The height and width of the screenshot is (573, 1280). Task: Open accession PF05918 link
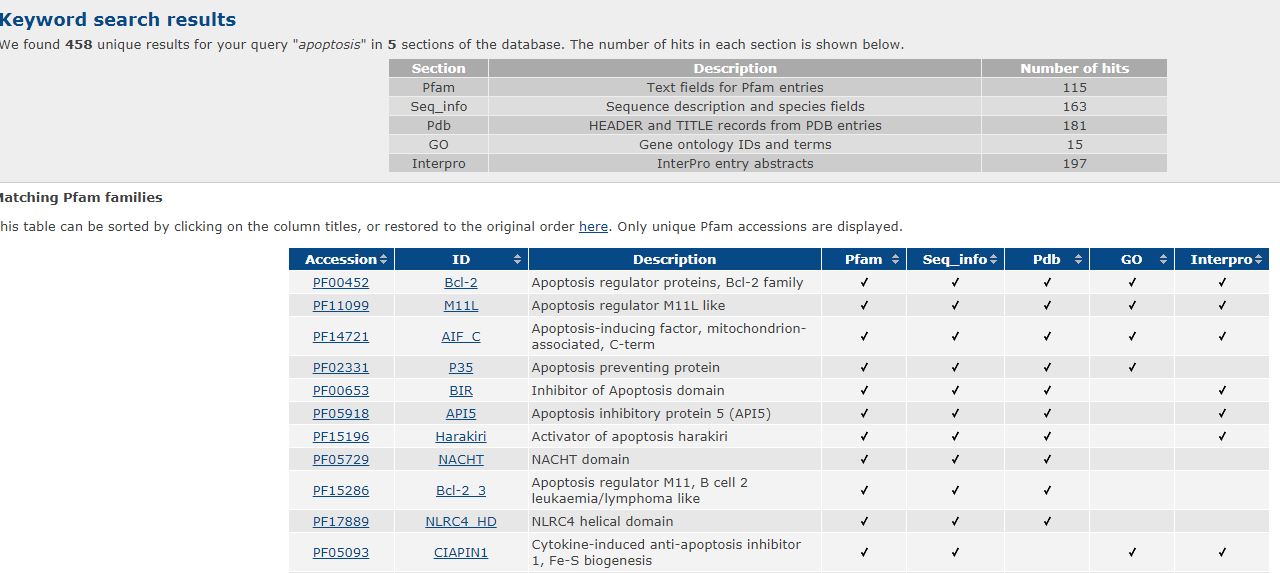[x=340, y=414]
